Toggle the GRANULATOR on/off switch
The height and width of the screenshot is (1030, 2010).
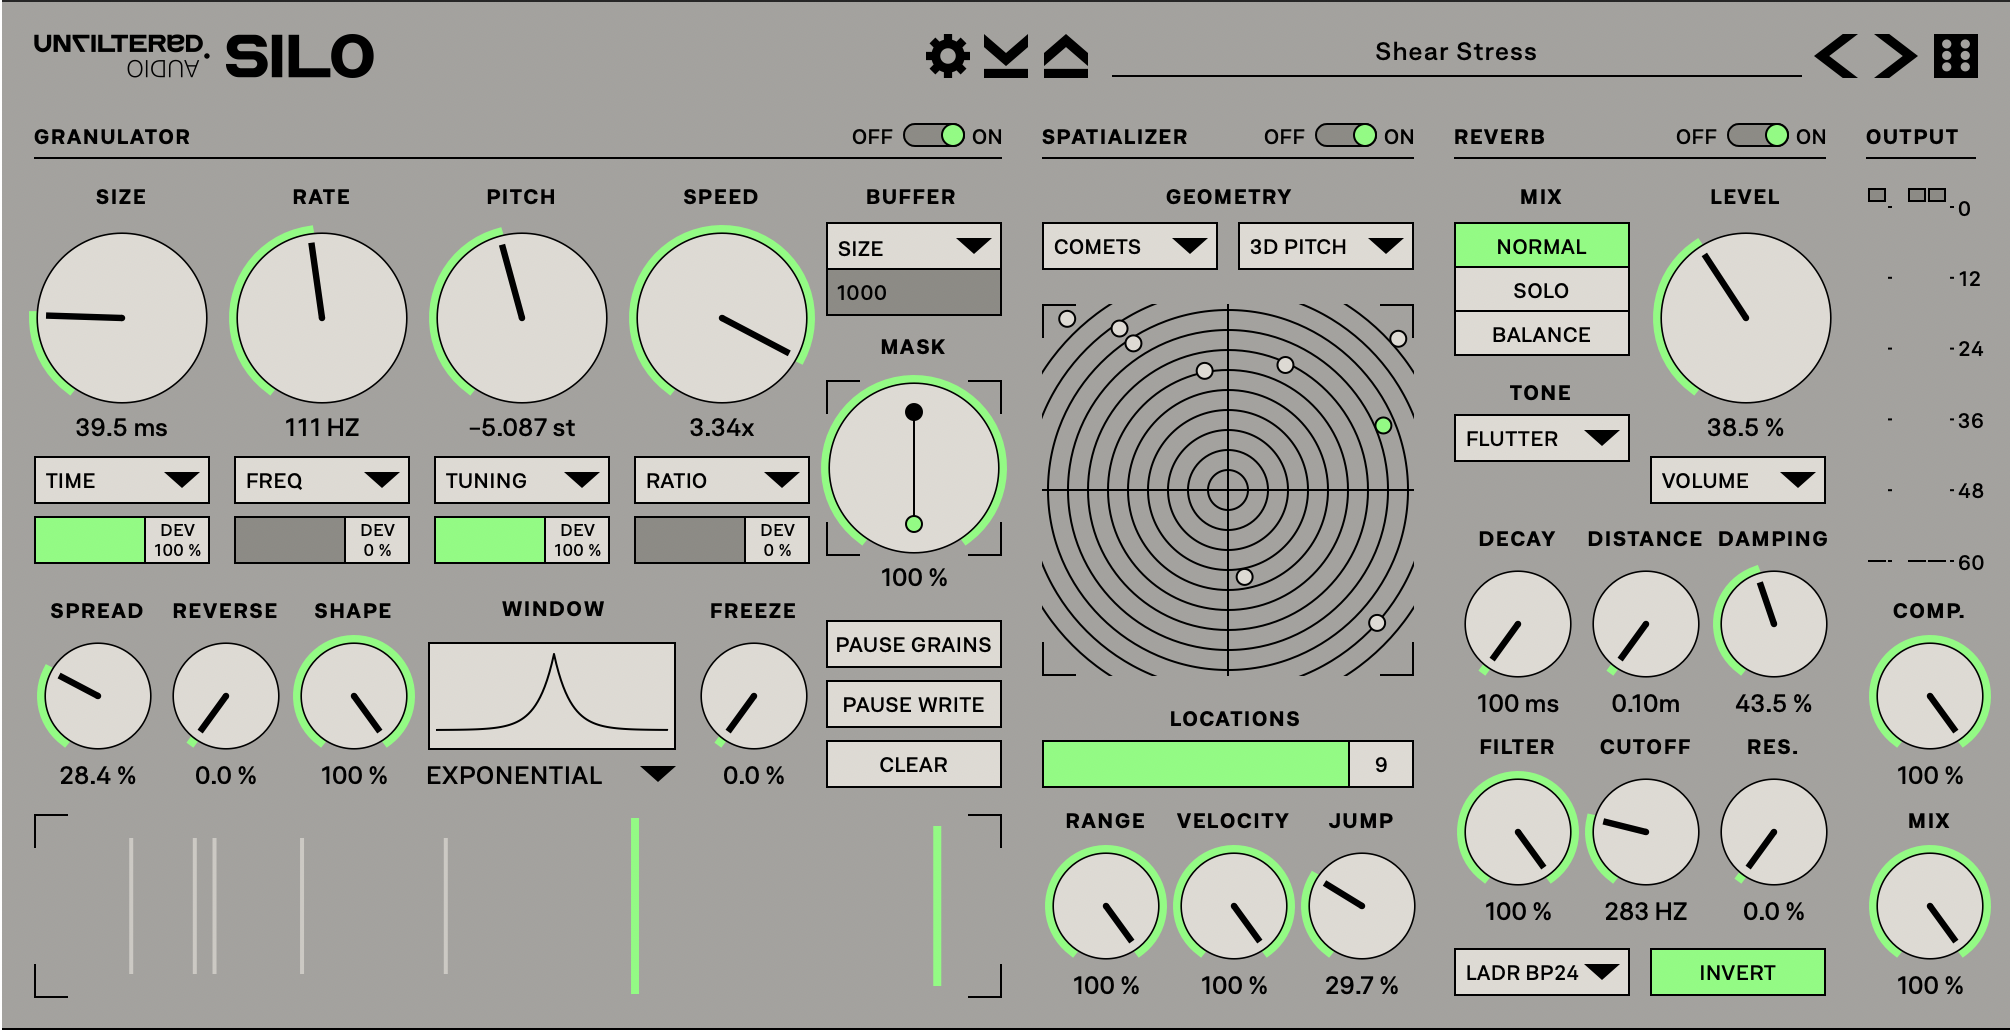[934, 135]
